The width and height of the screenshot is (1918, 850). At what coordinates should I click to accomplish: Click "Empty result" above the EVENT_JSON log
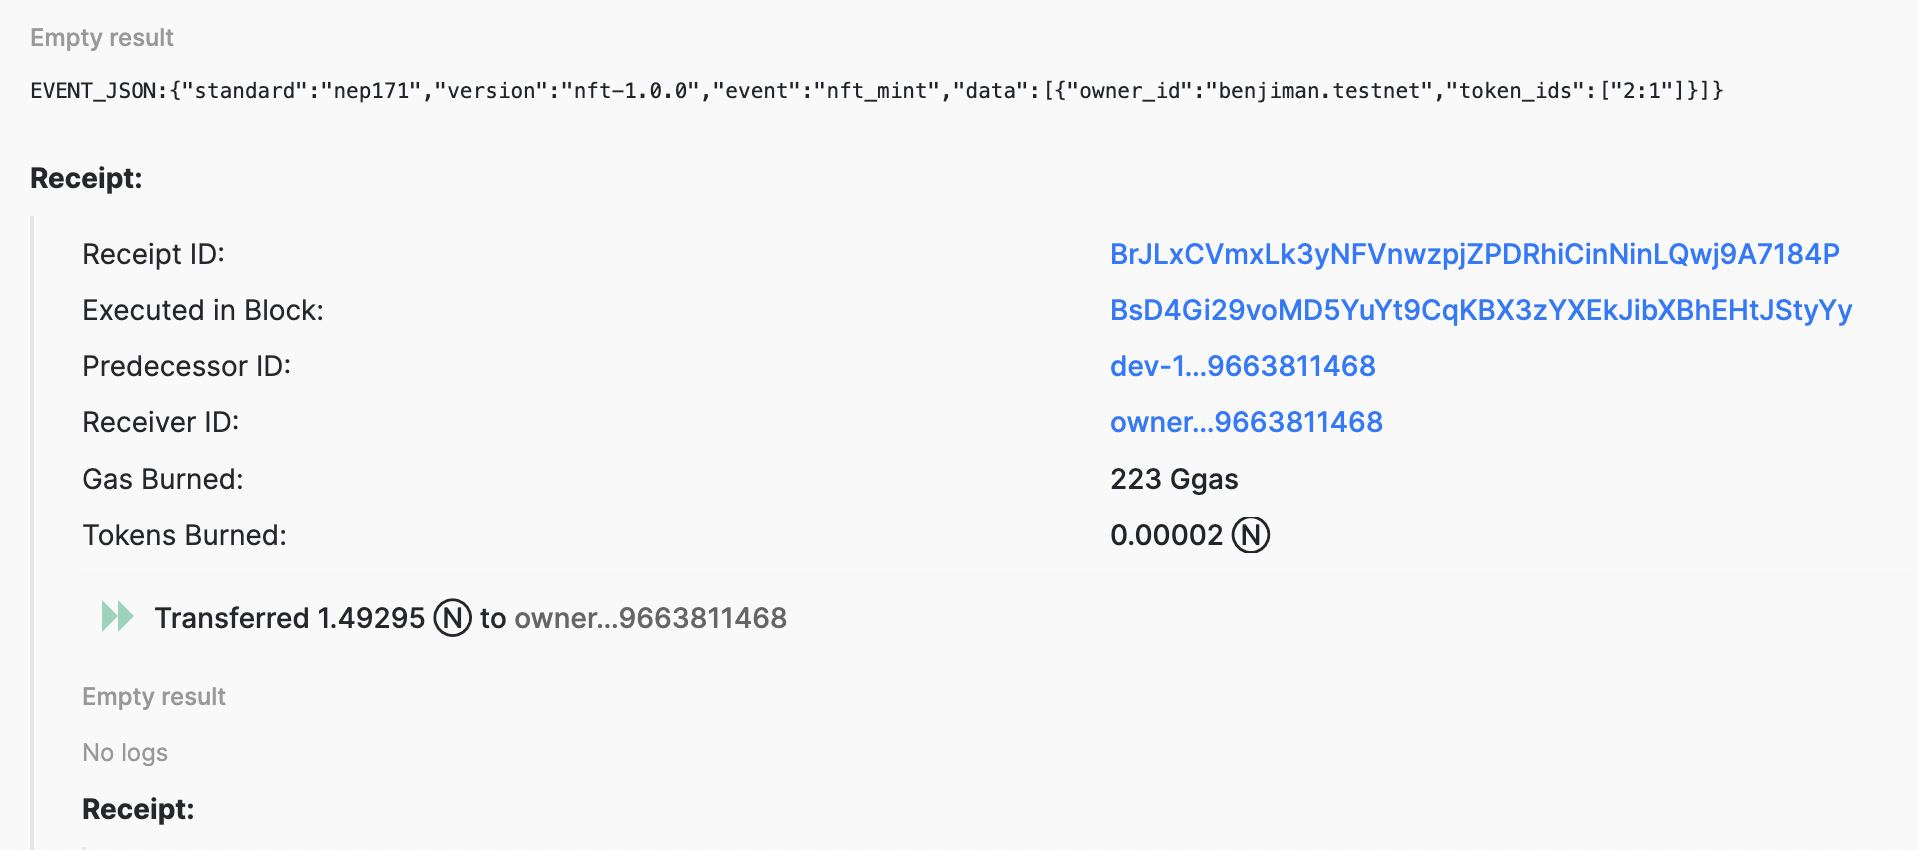(102, 38)
